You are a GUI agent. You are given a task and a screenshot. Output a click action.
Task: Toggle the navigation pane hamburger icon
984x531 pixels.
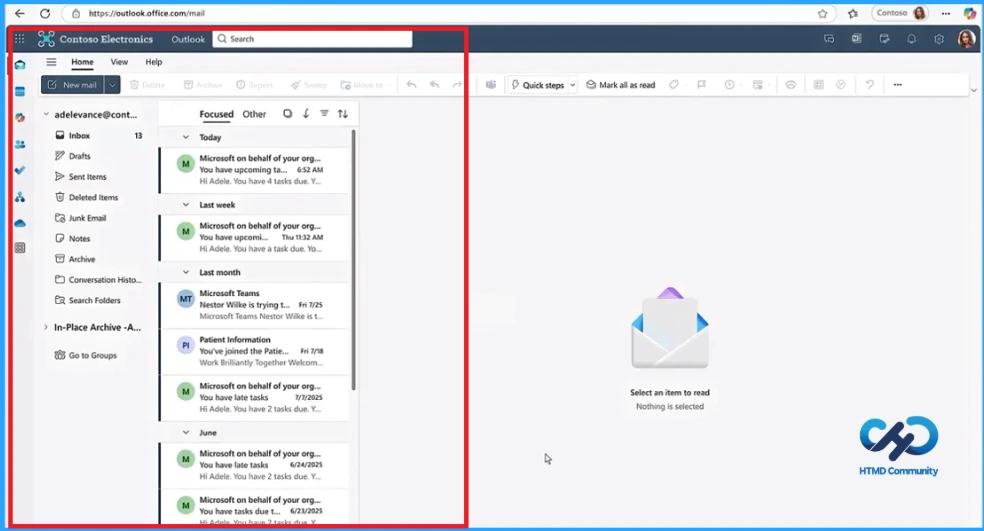pyautogui.click(x=51, y=62)
